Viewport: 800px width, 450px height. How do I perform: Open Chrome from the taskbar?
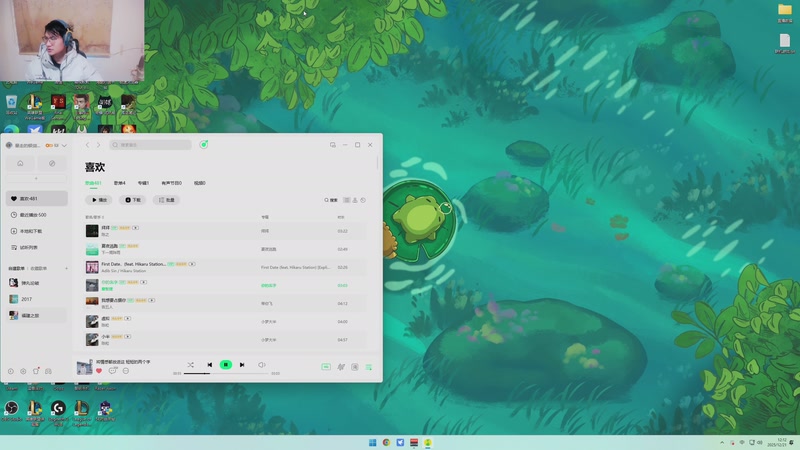[x=386, y=442]
